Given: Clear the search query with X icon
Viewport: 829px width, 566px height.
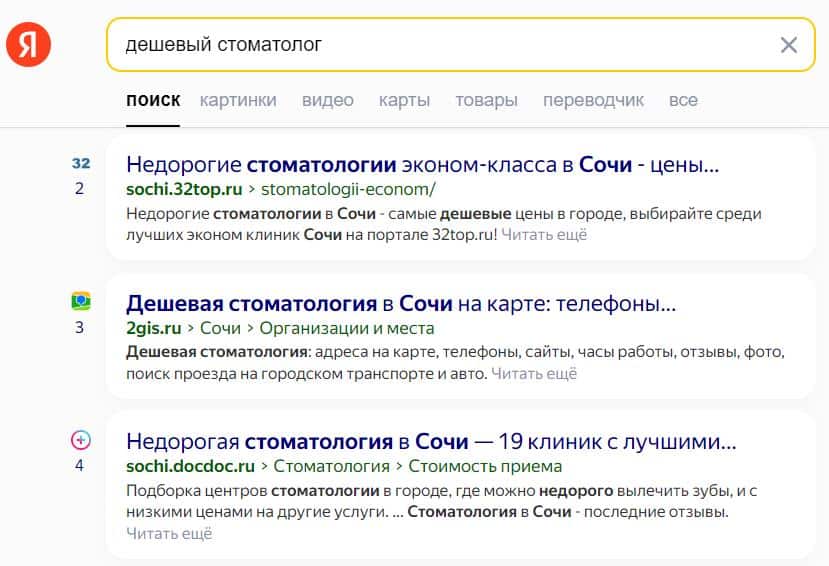Looking at the screenshot, I should click(789, 45).
